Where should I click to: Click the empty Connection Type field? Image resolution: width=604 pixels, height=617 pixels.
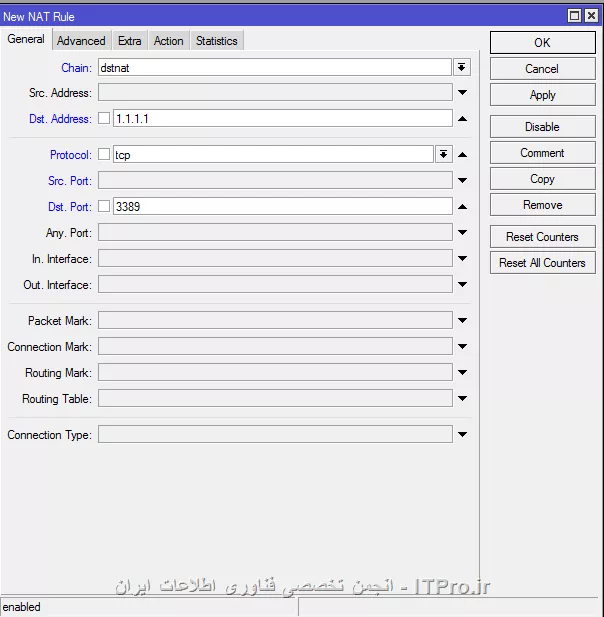click(275, 434)
